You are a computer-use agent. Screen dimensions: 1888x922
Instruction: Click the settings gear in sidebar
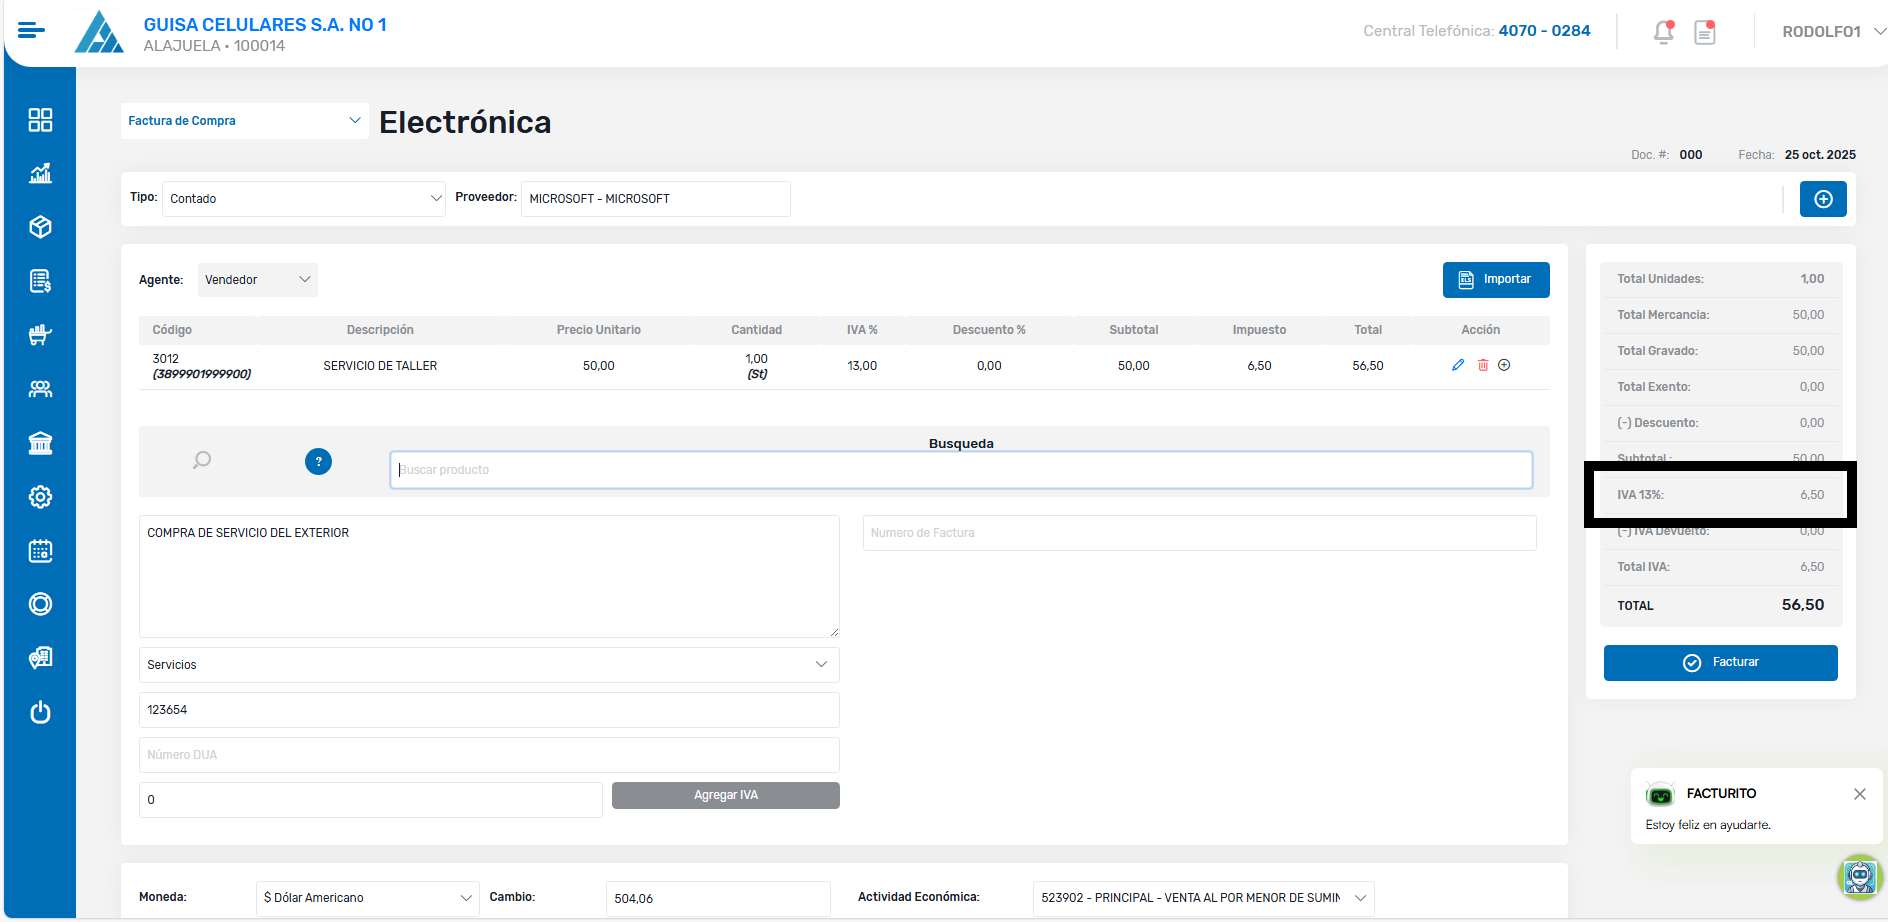click(x=40, y=497)
